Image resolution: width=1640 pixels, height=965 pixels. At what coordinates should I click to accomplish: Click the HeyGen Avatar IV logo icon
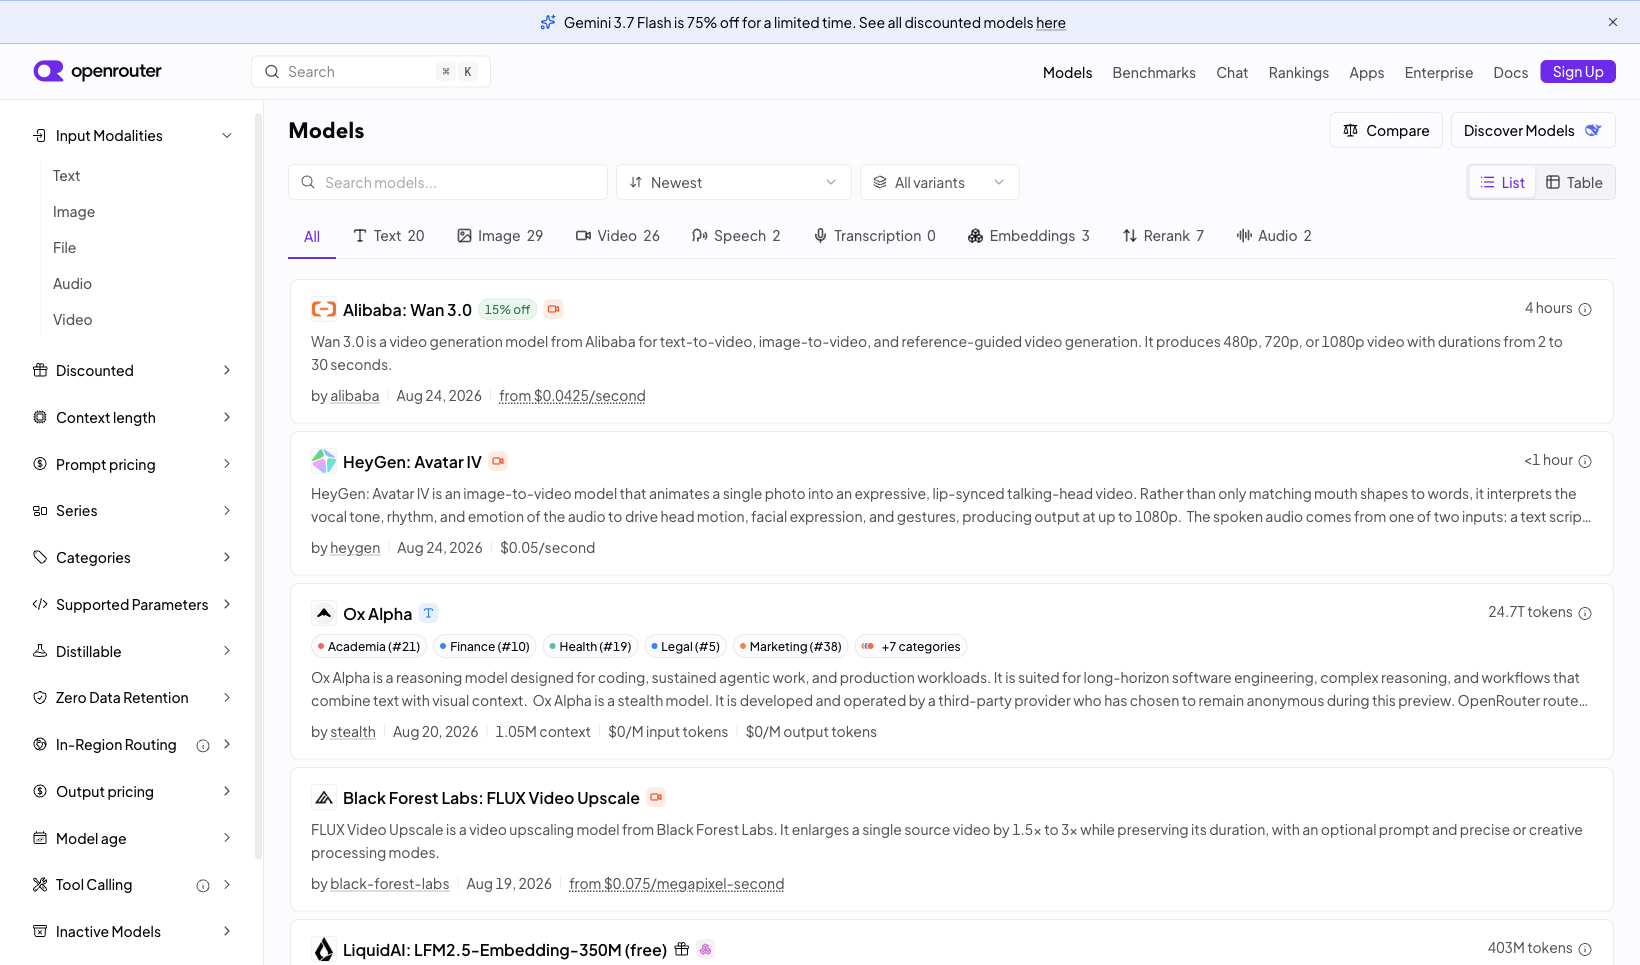(324, 461)
